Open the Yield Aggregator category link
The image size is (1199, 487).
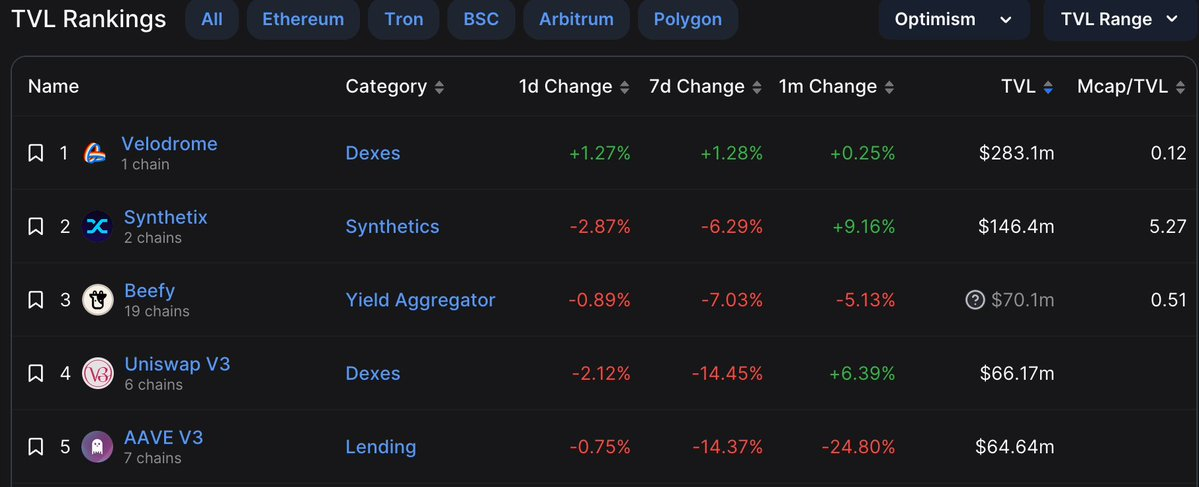coord(421,300)
